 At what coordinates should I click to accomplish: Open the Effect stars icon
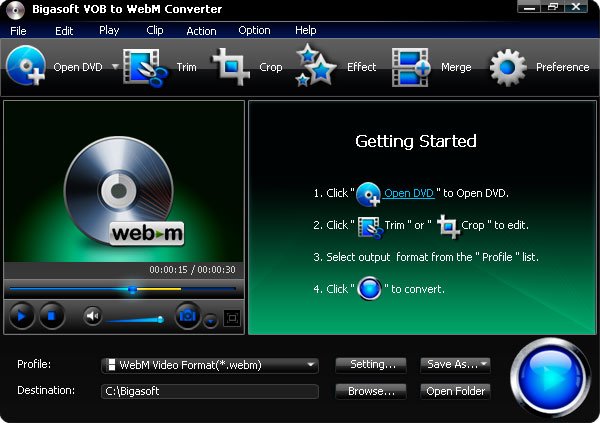[x=316, y=66]
